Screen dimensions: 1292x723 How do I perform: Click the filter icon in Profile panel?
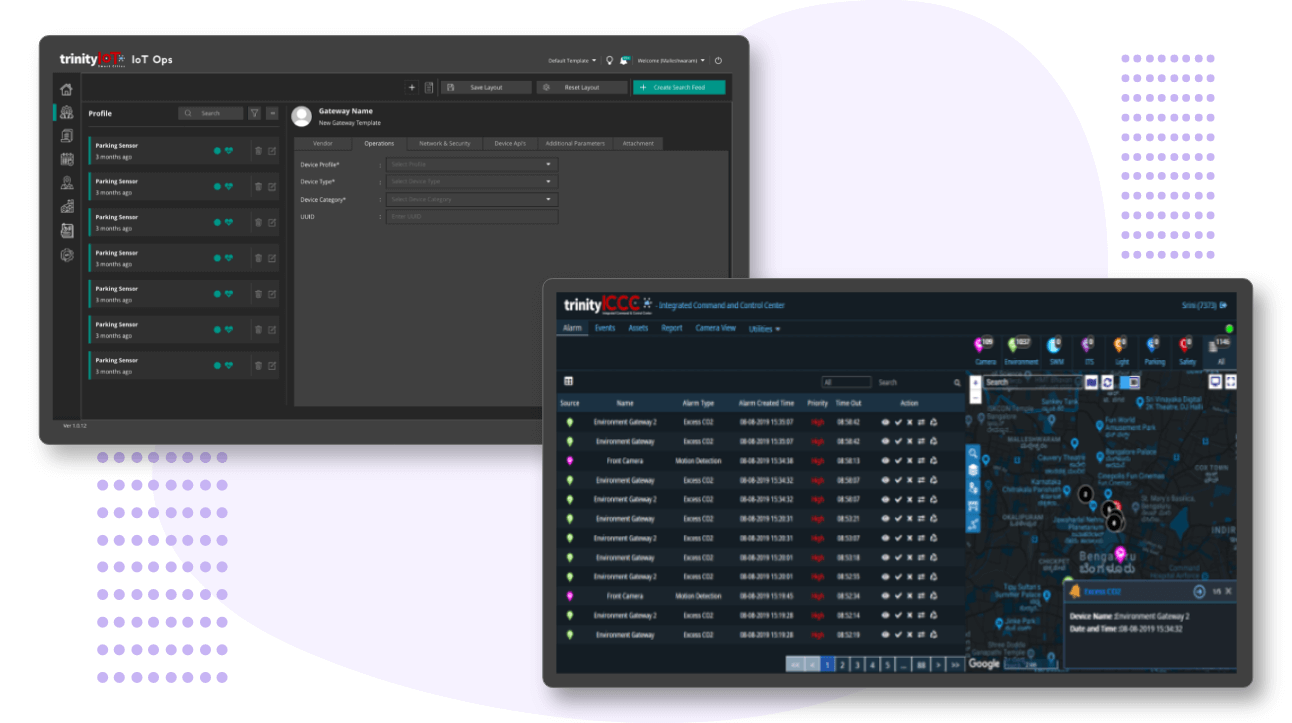tap(254, 113)
